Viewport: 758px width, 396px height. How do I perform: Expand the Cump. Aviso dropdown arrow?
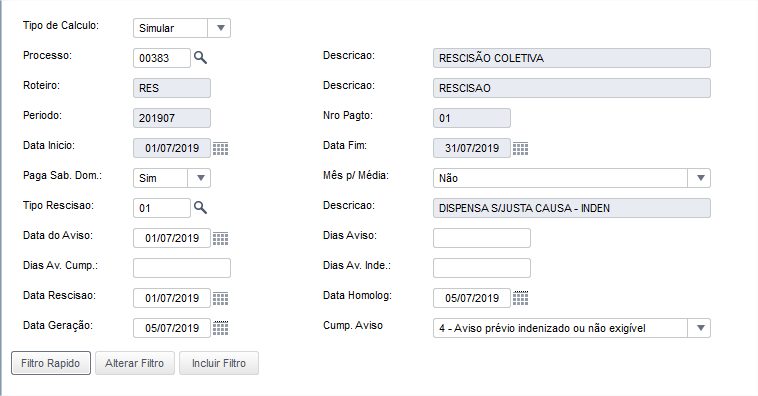[x=700, y=328]
